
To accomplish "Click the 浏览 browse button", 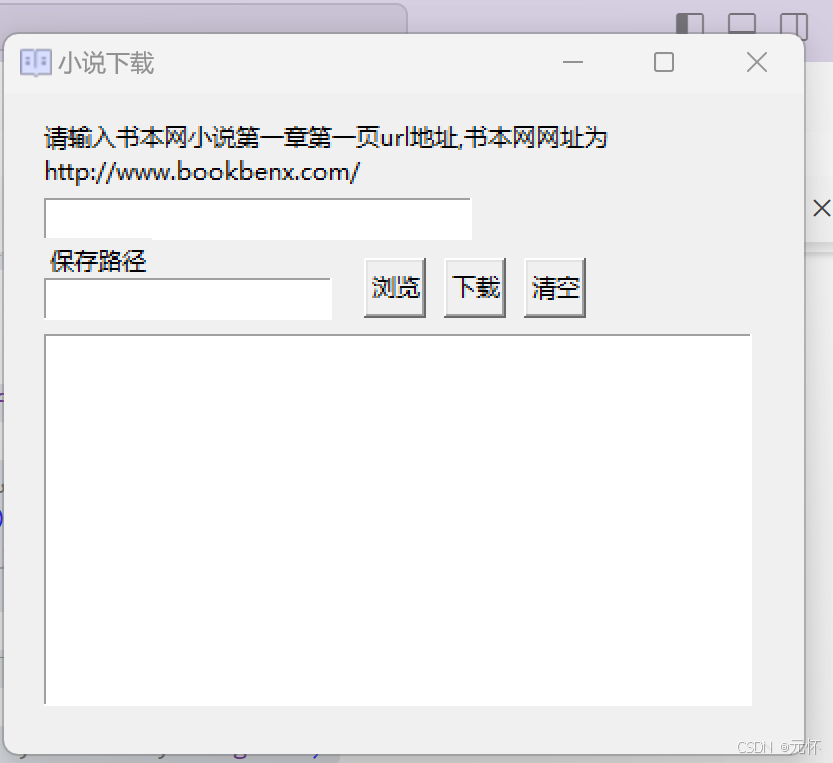I will 395,288.
